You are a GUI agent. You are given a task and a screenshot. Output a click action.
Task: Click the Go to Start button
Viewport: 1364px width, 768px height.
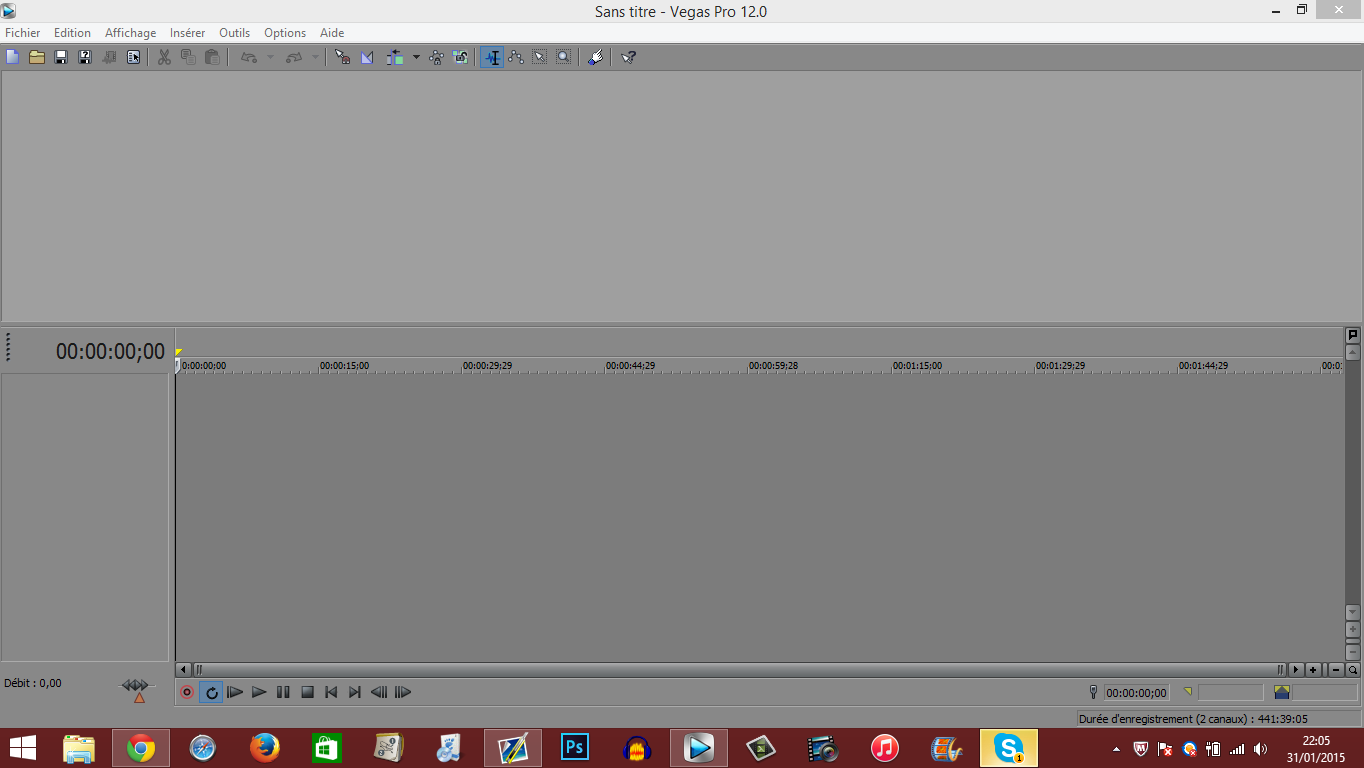[x=331, y=692]
